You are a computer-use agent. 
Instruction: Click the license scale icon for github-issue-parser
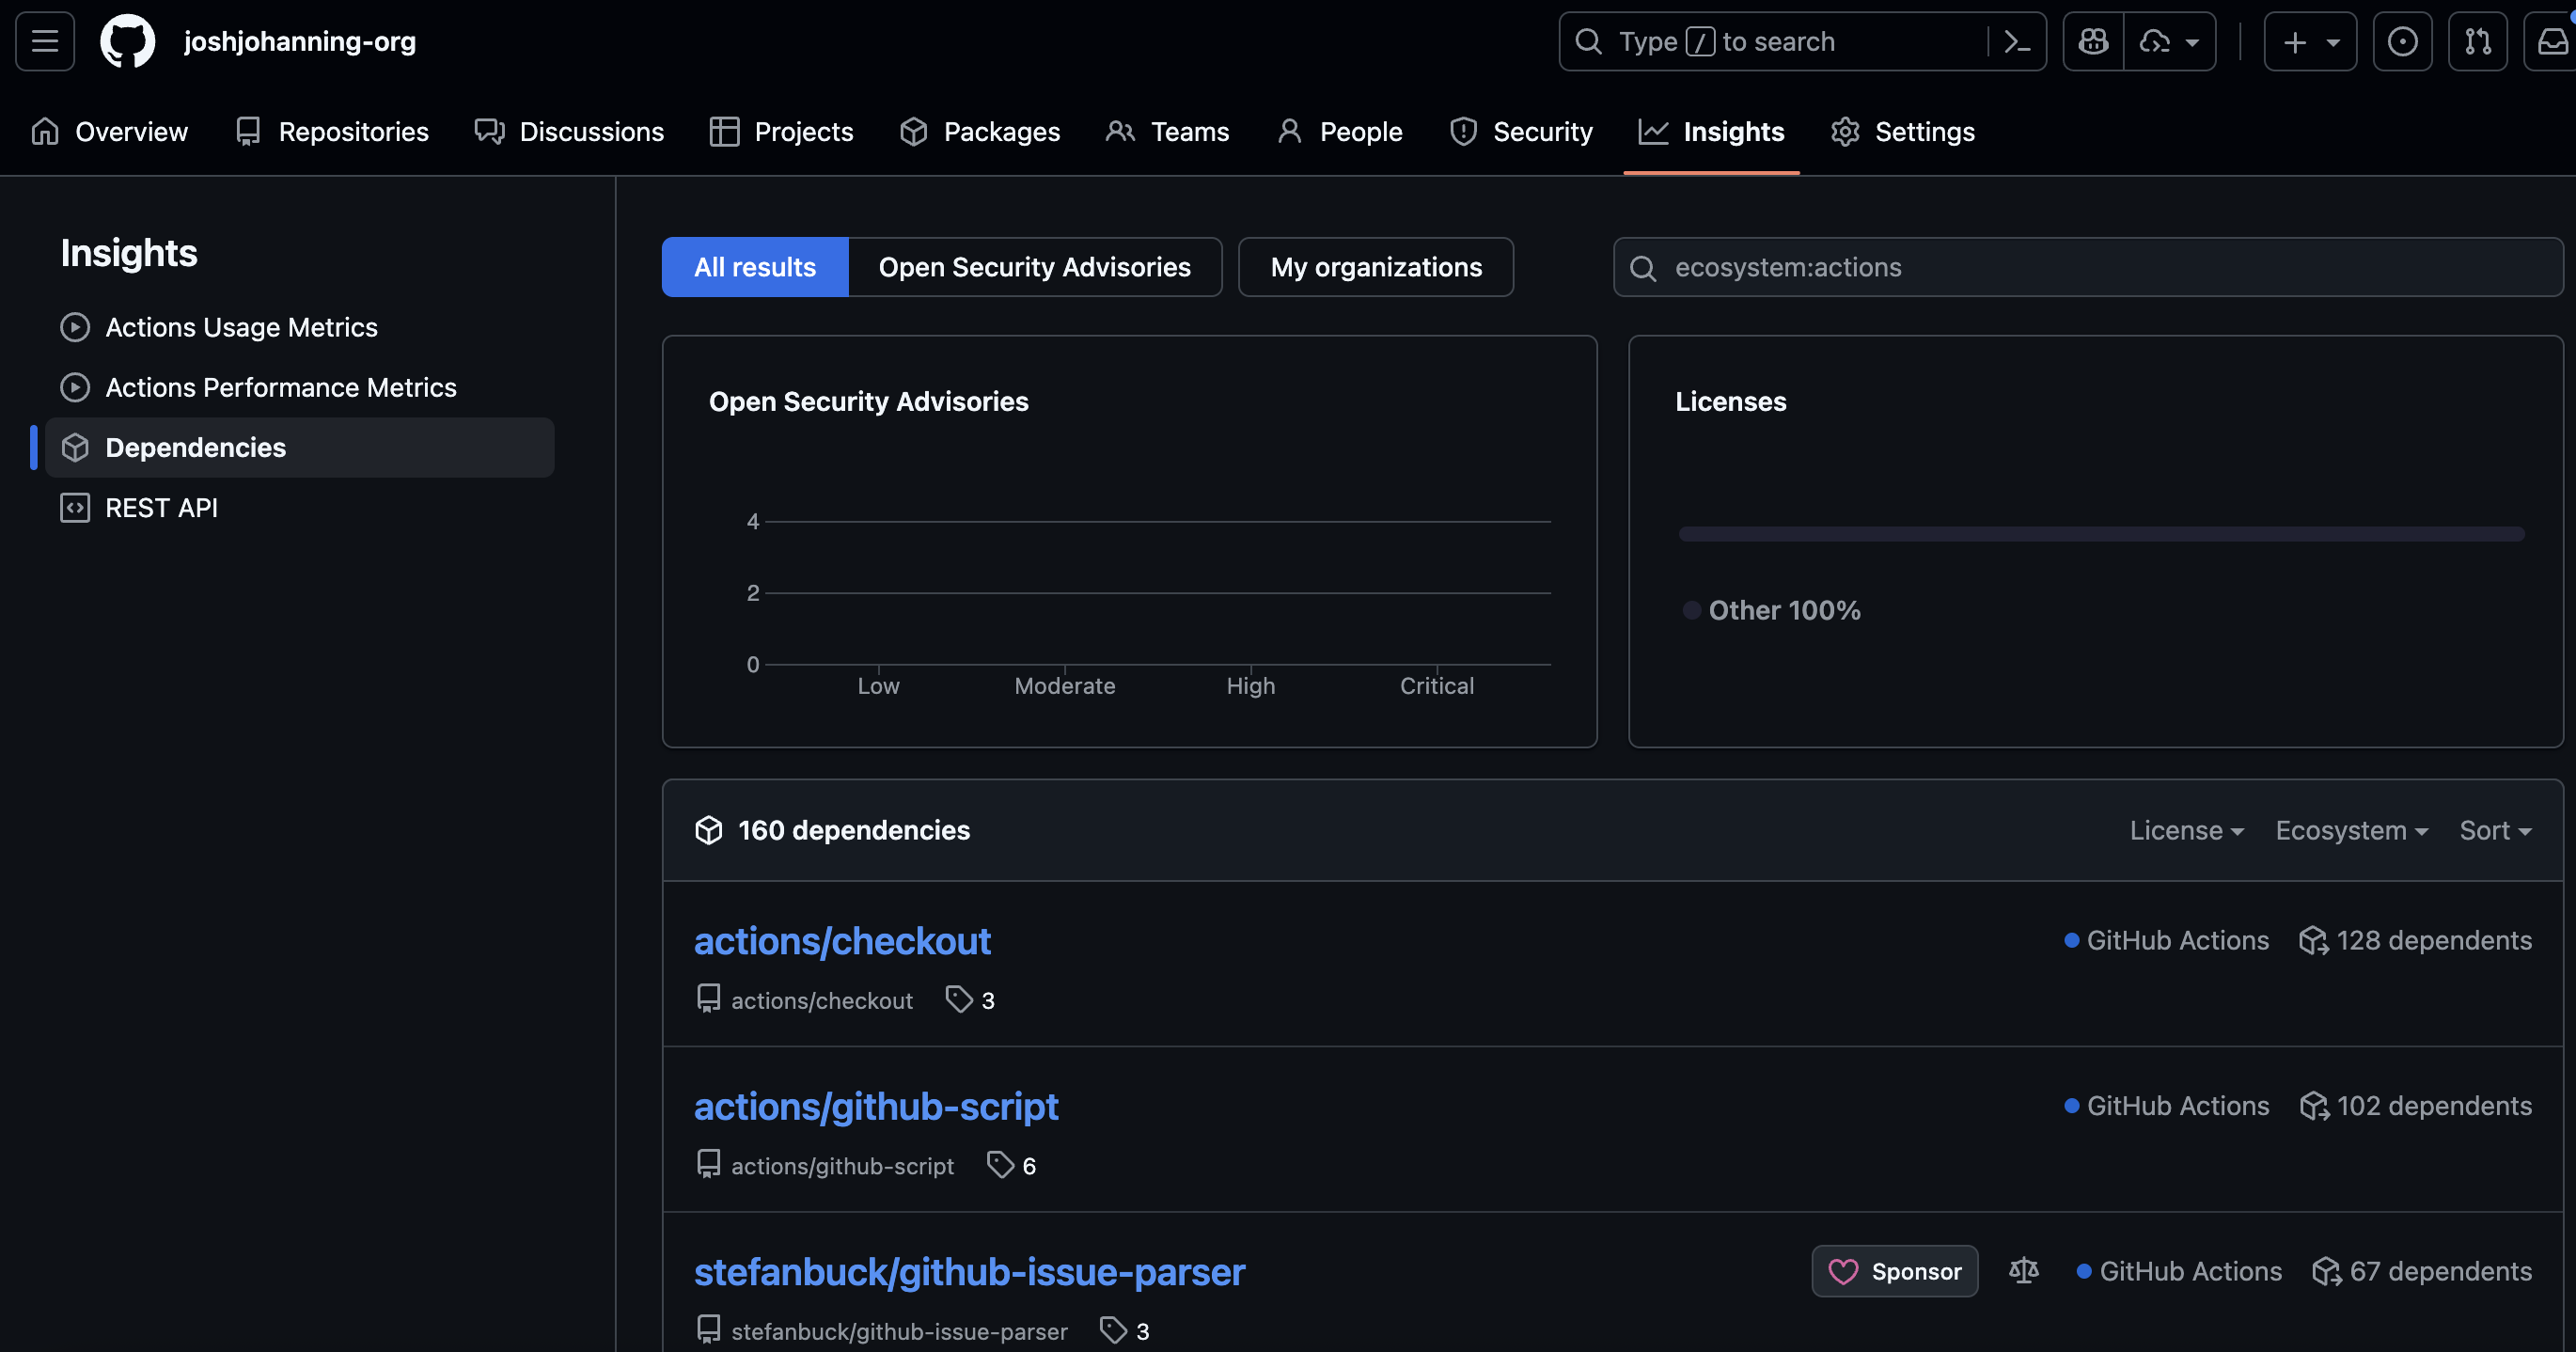[x=2024, y=1270]
